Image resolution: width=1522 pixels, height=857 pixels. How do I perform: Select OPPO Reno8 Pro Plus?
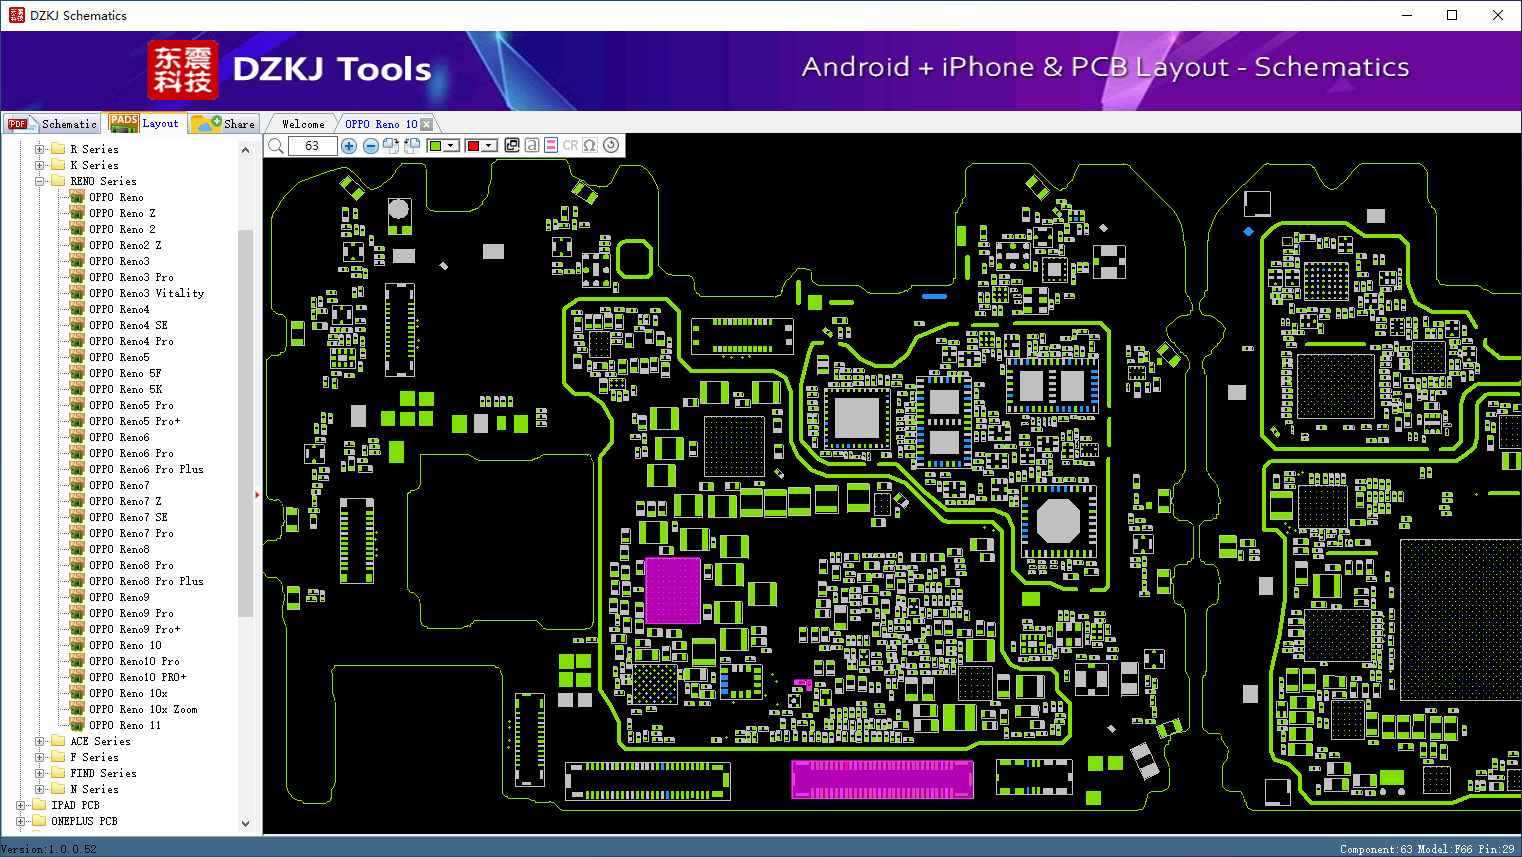coord(146,581)
